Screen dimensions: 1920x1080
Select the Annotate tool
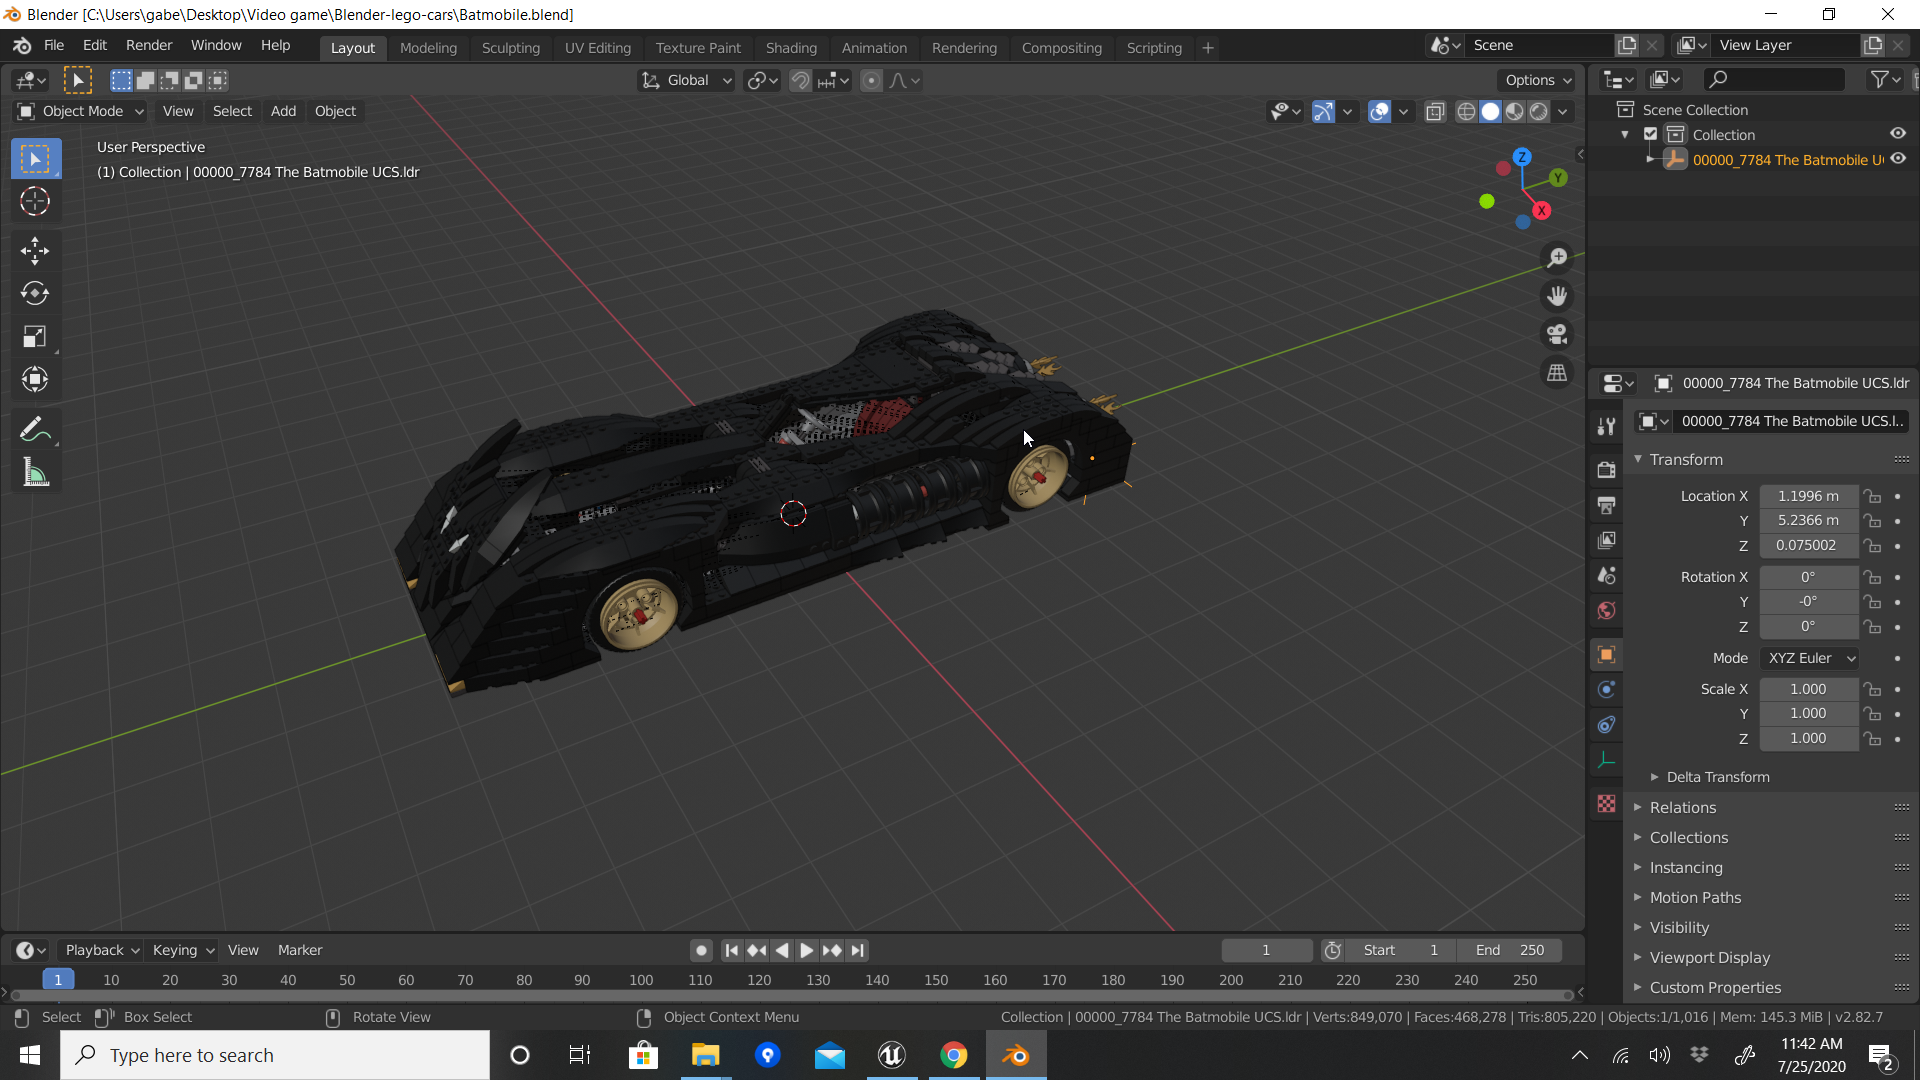coord(35,429)
